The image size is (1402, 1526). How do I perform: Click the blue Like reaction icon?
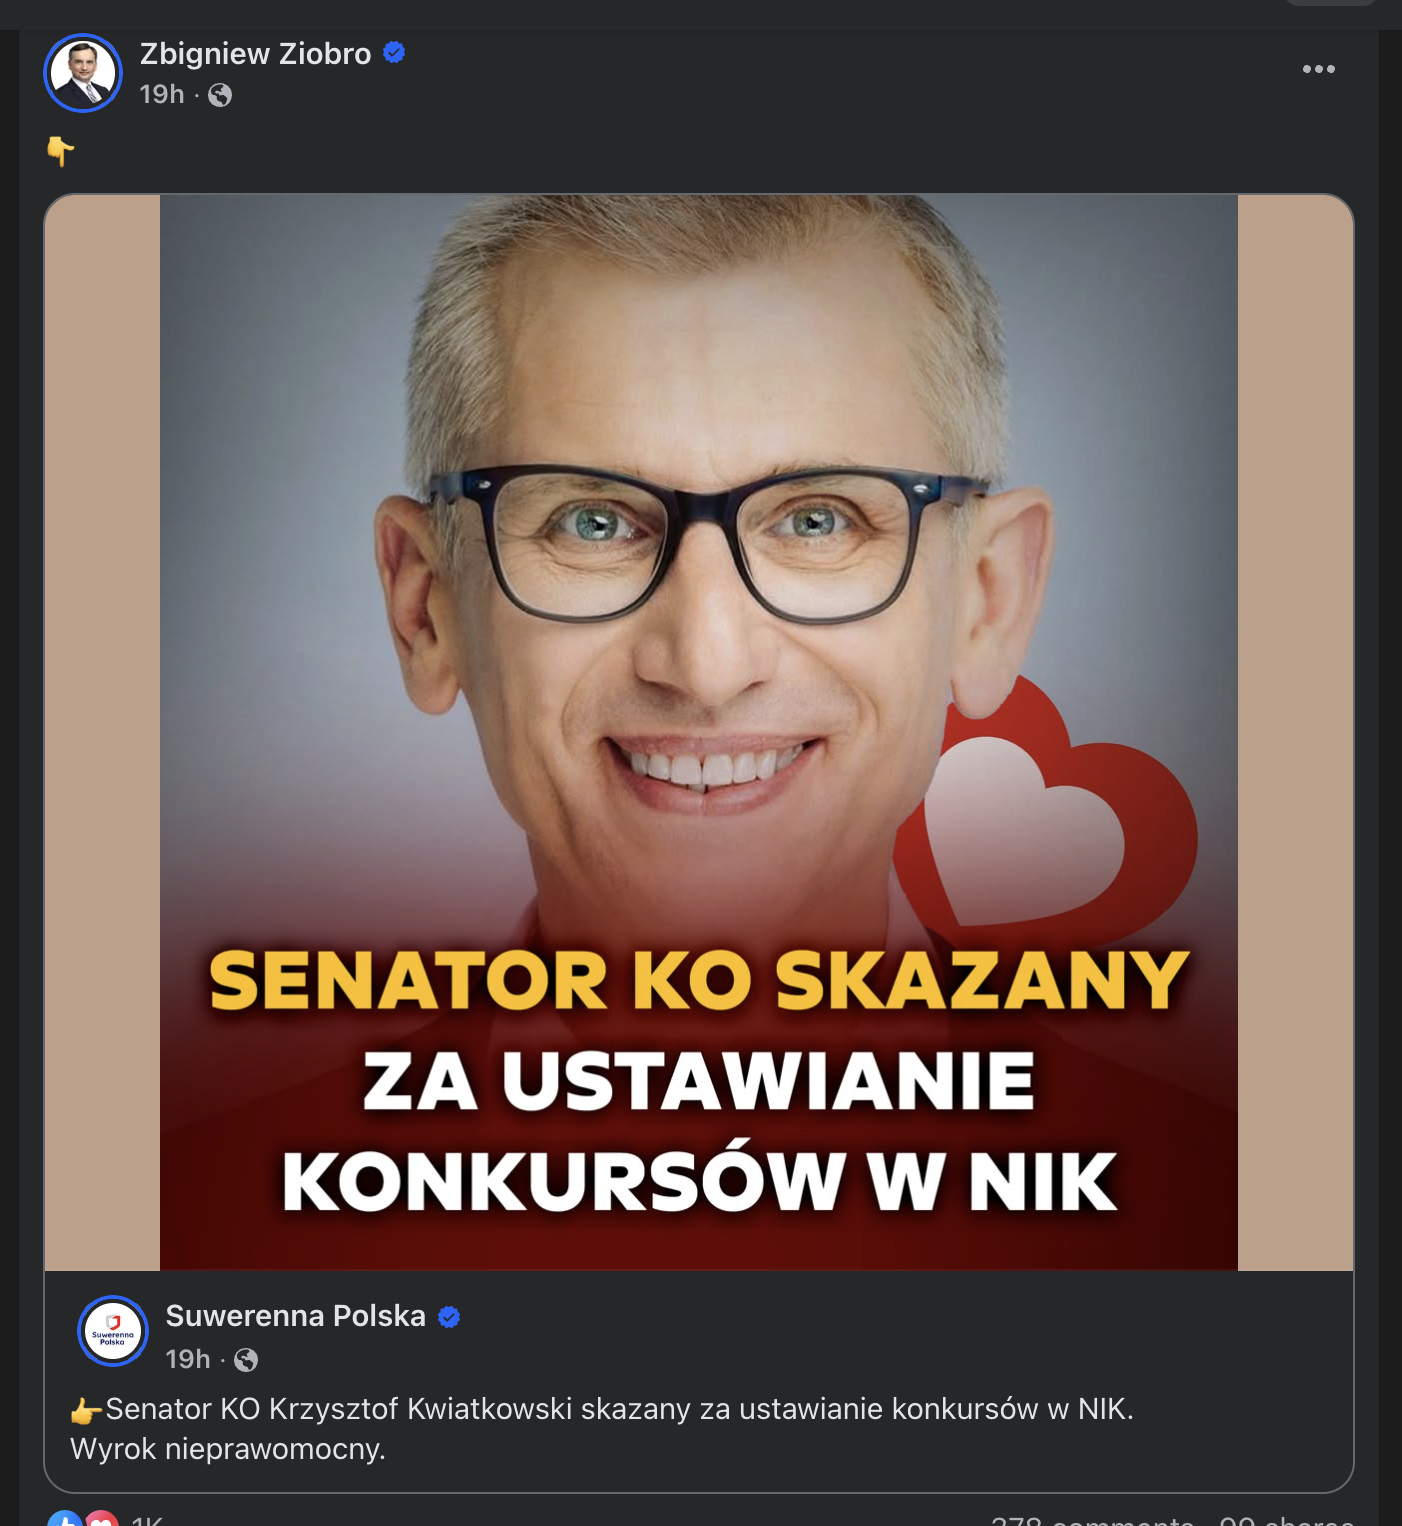[64, 1520]
